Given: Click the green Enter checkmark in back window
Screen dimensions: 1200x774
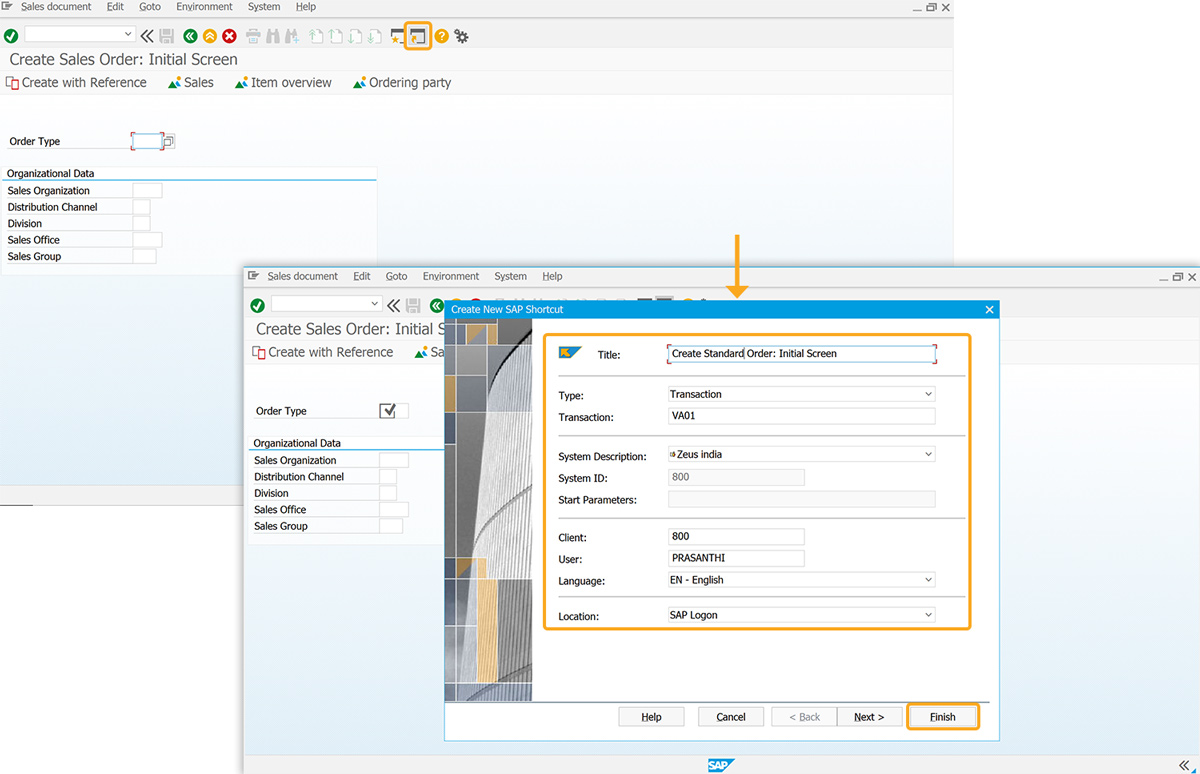Looking at the screenshot, I should click(x=11, y=36).
